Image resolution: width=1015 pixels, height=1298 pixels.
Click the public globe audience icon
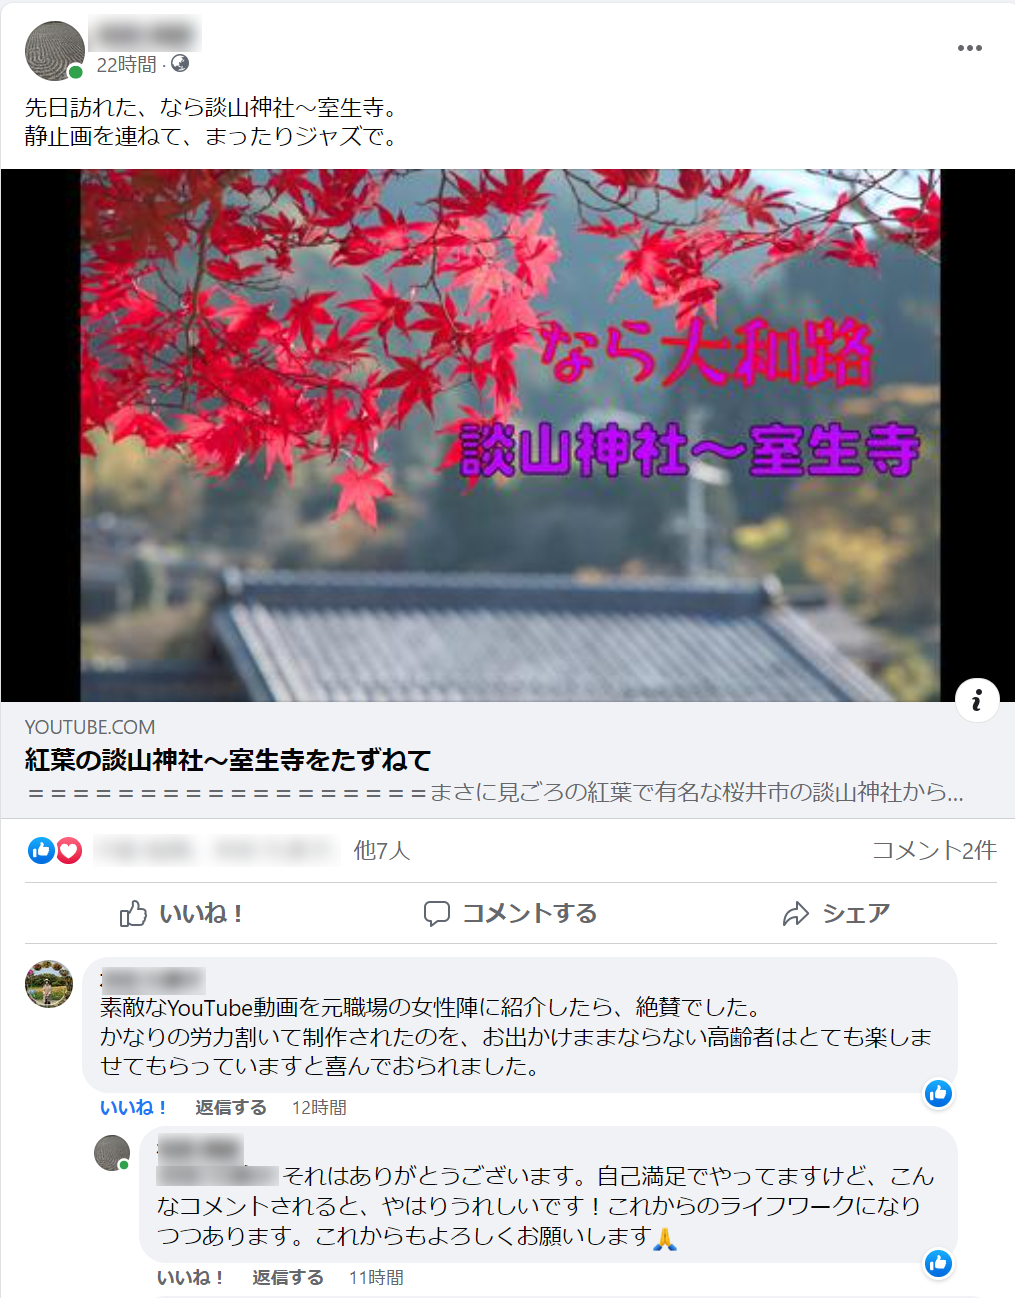180,64
